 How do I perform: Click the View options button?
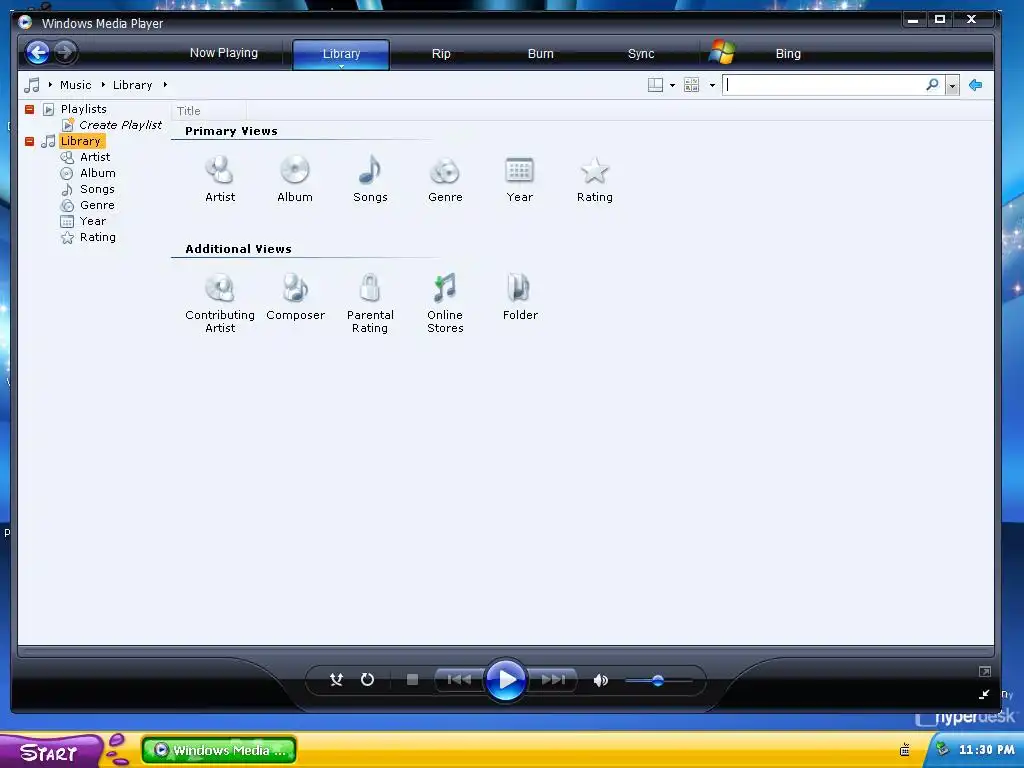click(x=691, y=85)
